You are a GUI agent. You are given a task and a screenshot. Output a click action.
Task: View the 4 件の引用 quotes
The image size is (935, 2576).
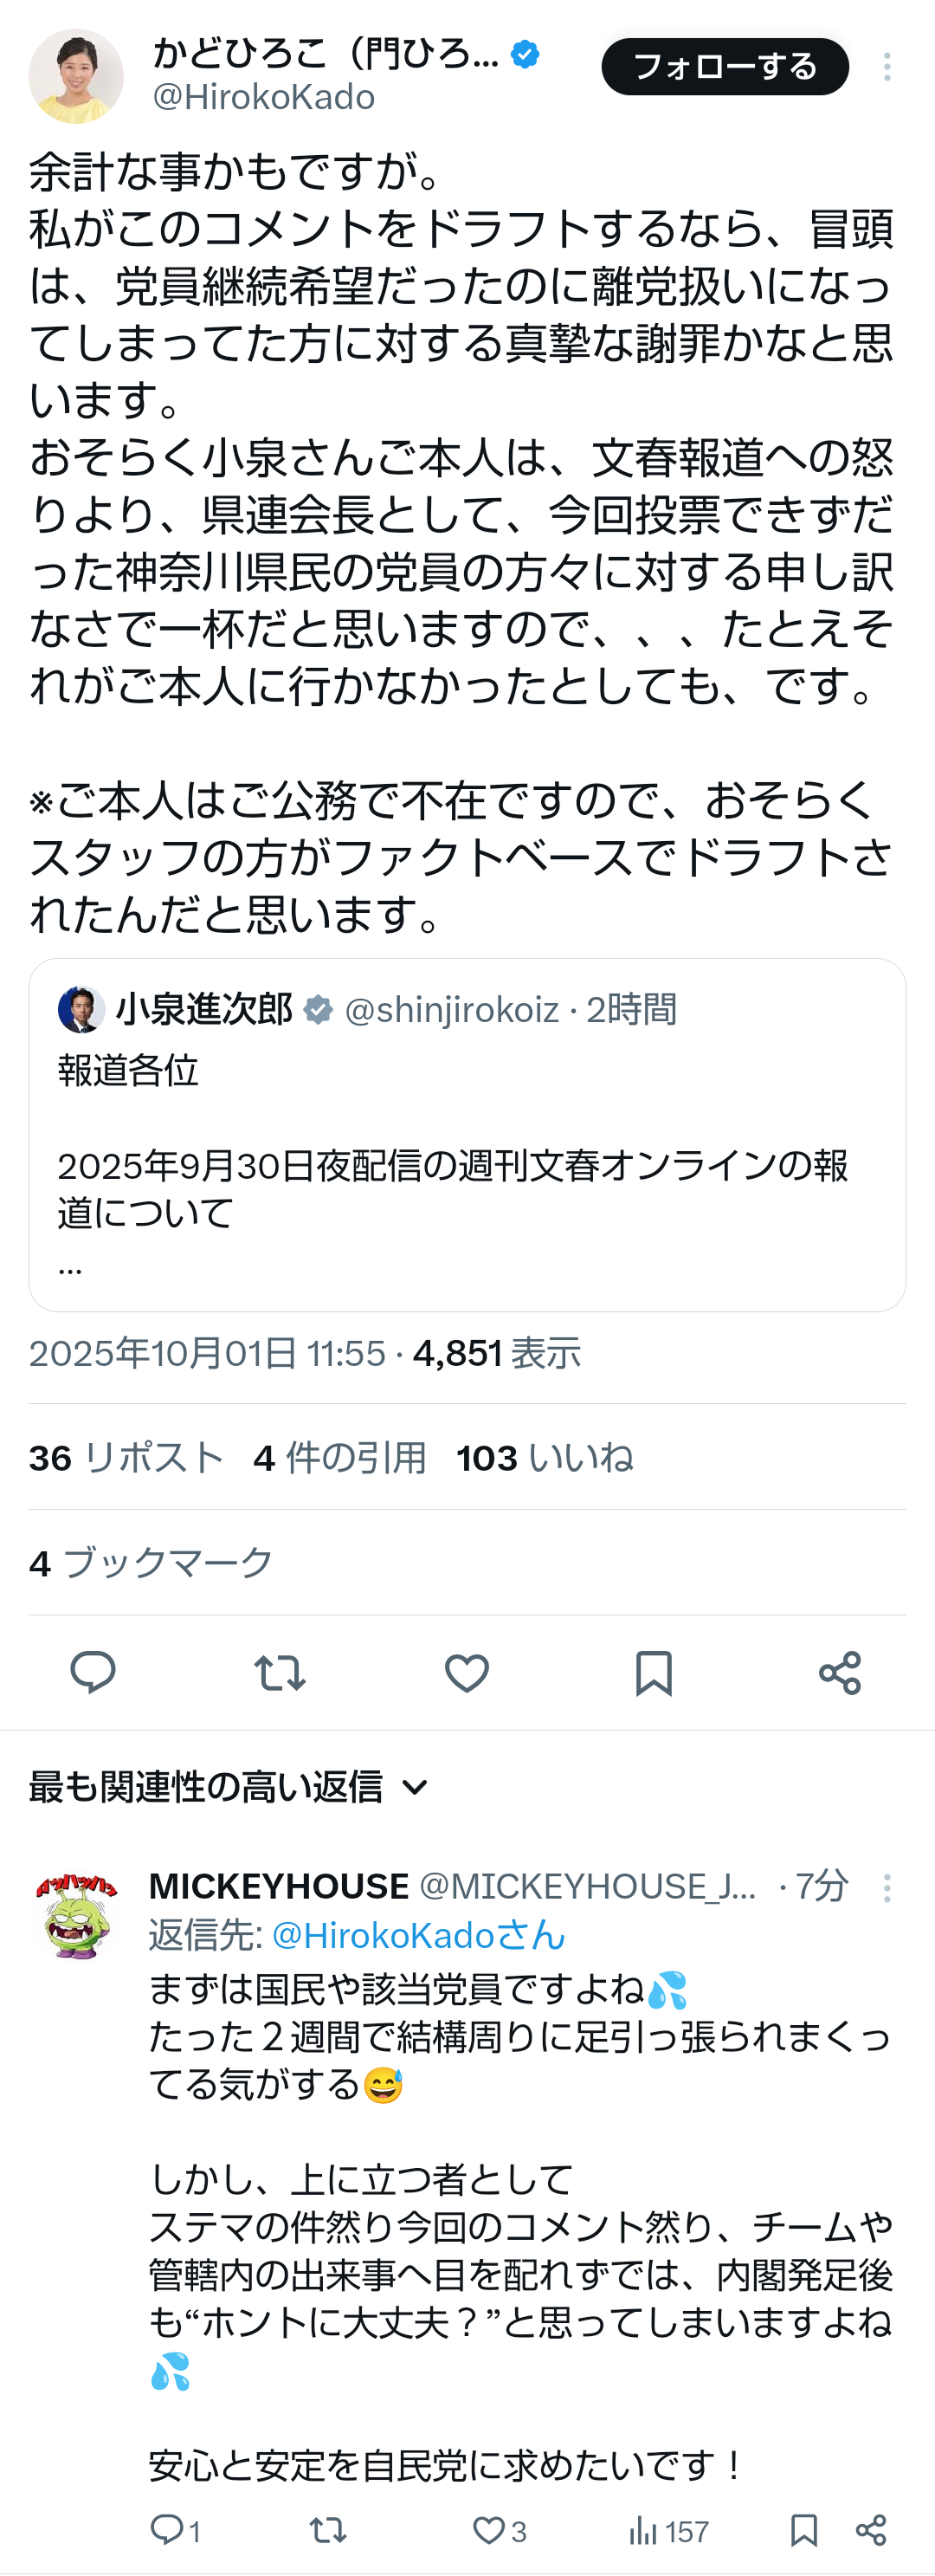(340, 1458)
